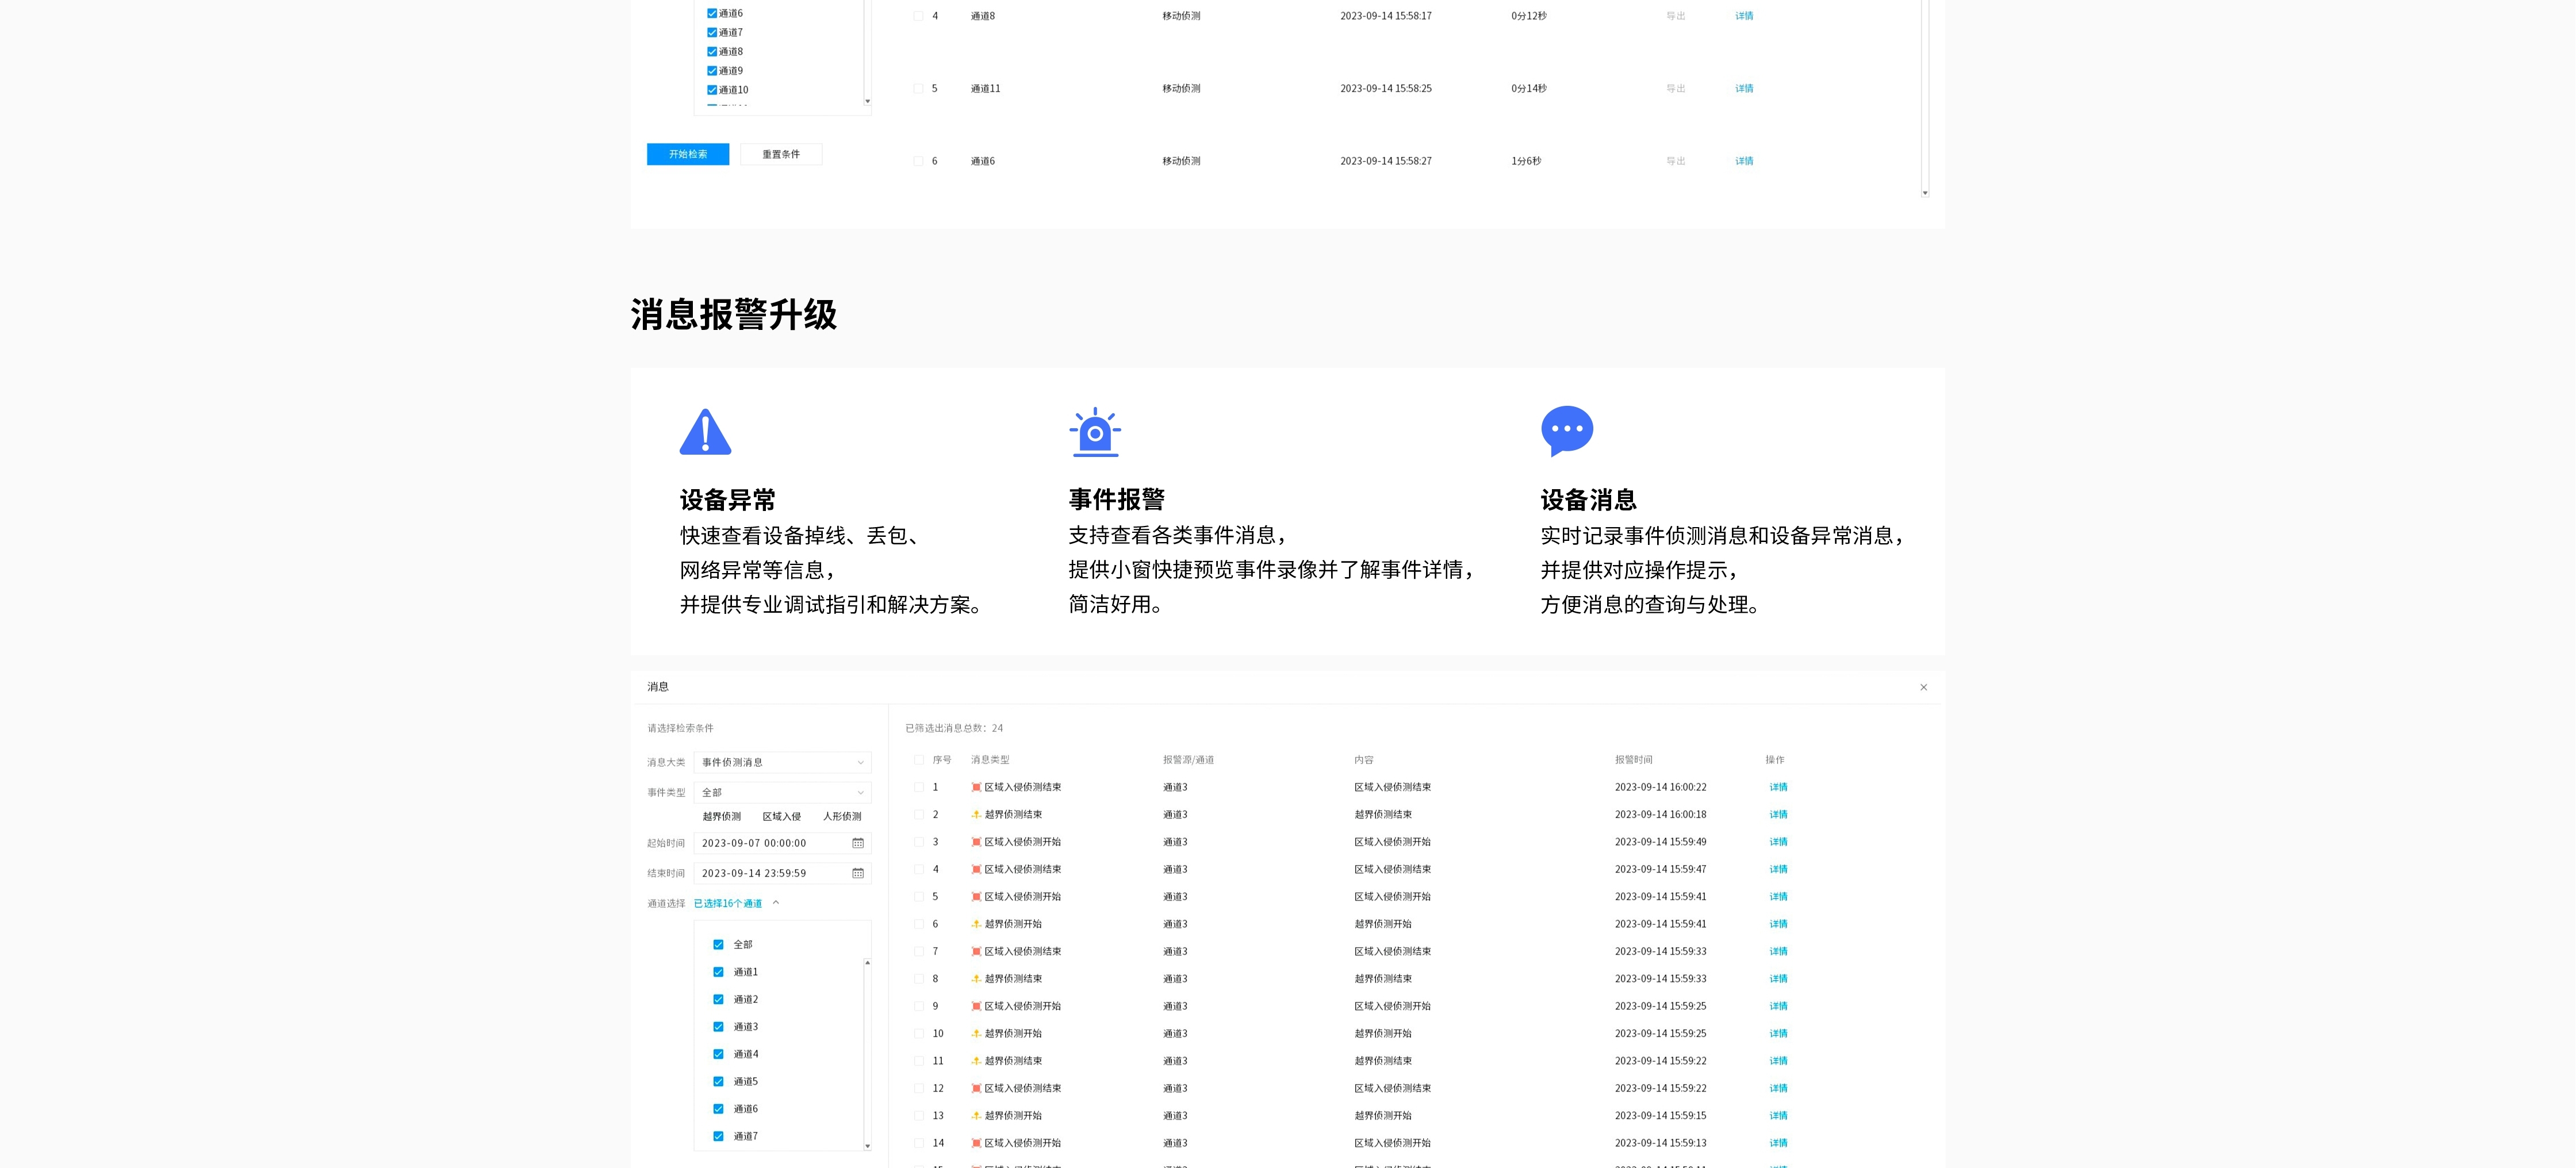Collapse the 通道选择 list chevron
Viewport: 2576px width, 1168px height.
click(776, 903)
